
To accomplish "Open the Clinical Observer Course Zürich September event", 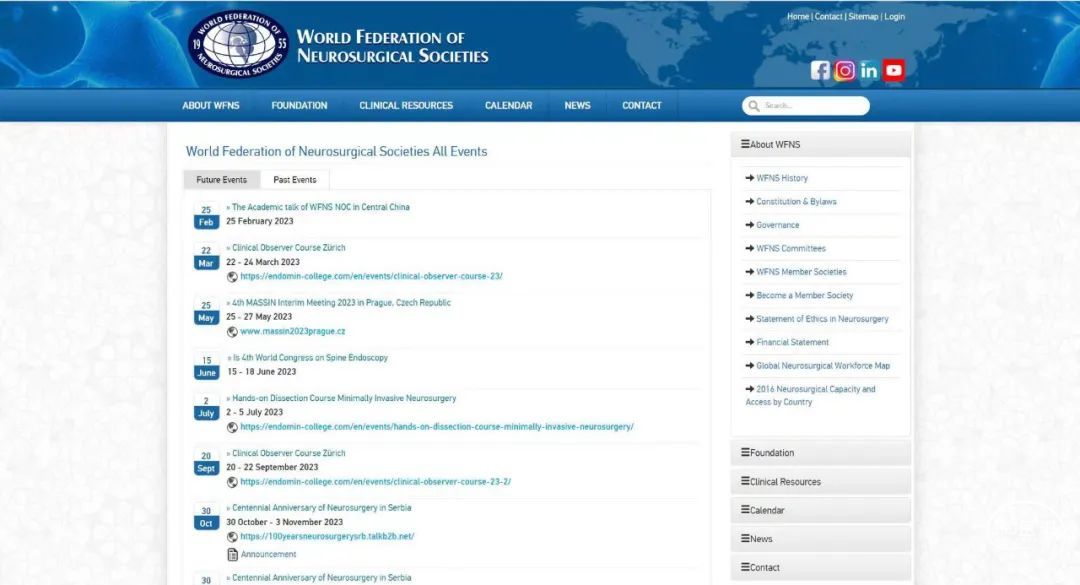I will pos(289,453).
